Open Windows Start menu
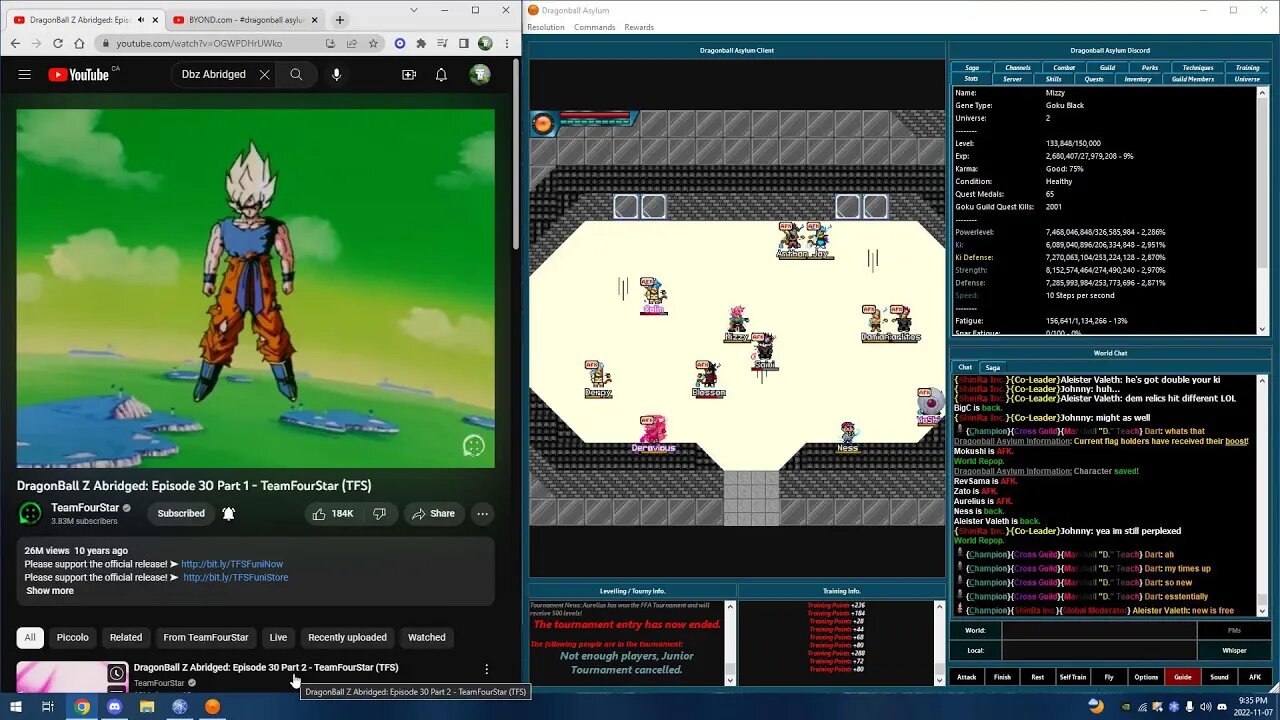The height and width of the screenshot is (720, 1280). click(x=15, y=706)
